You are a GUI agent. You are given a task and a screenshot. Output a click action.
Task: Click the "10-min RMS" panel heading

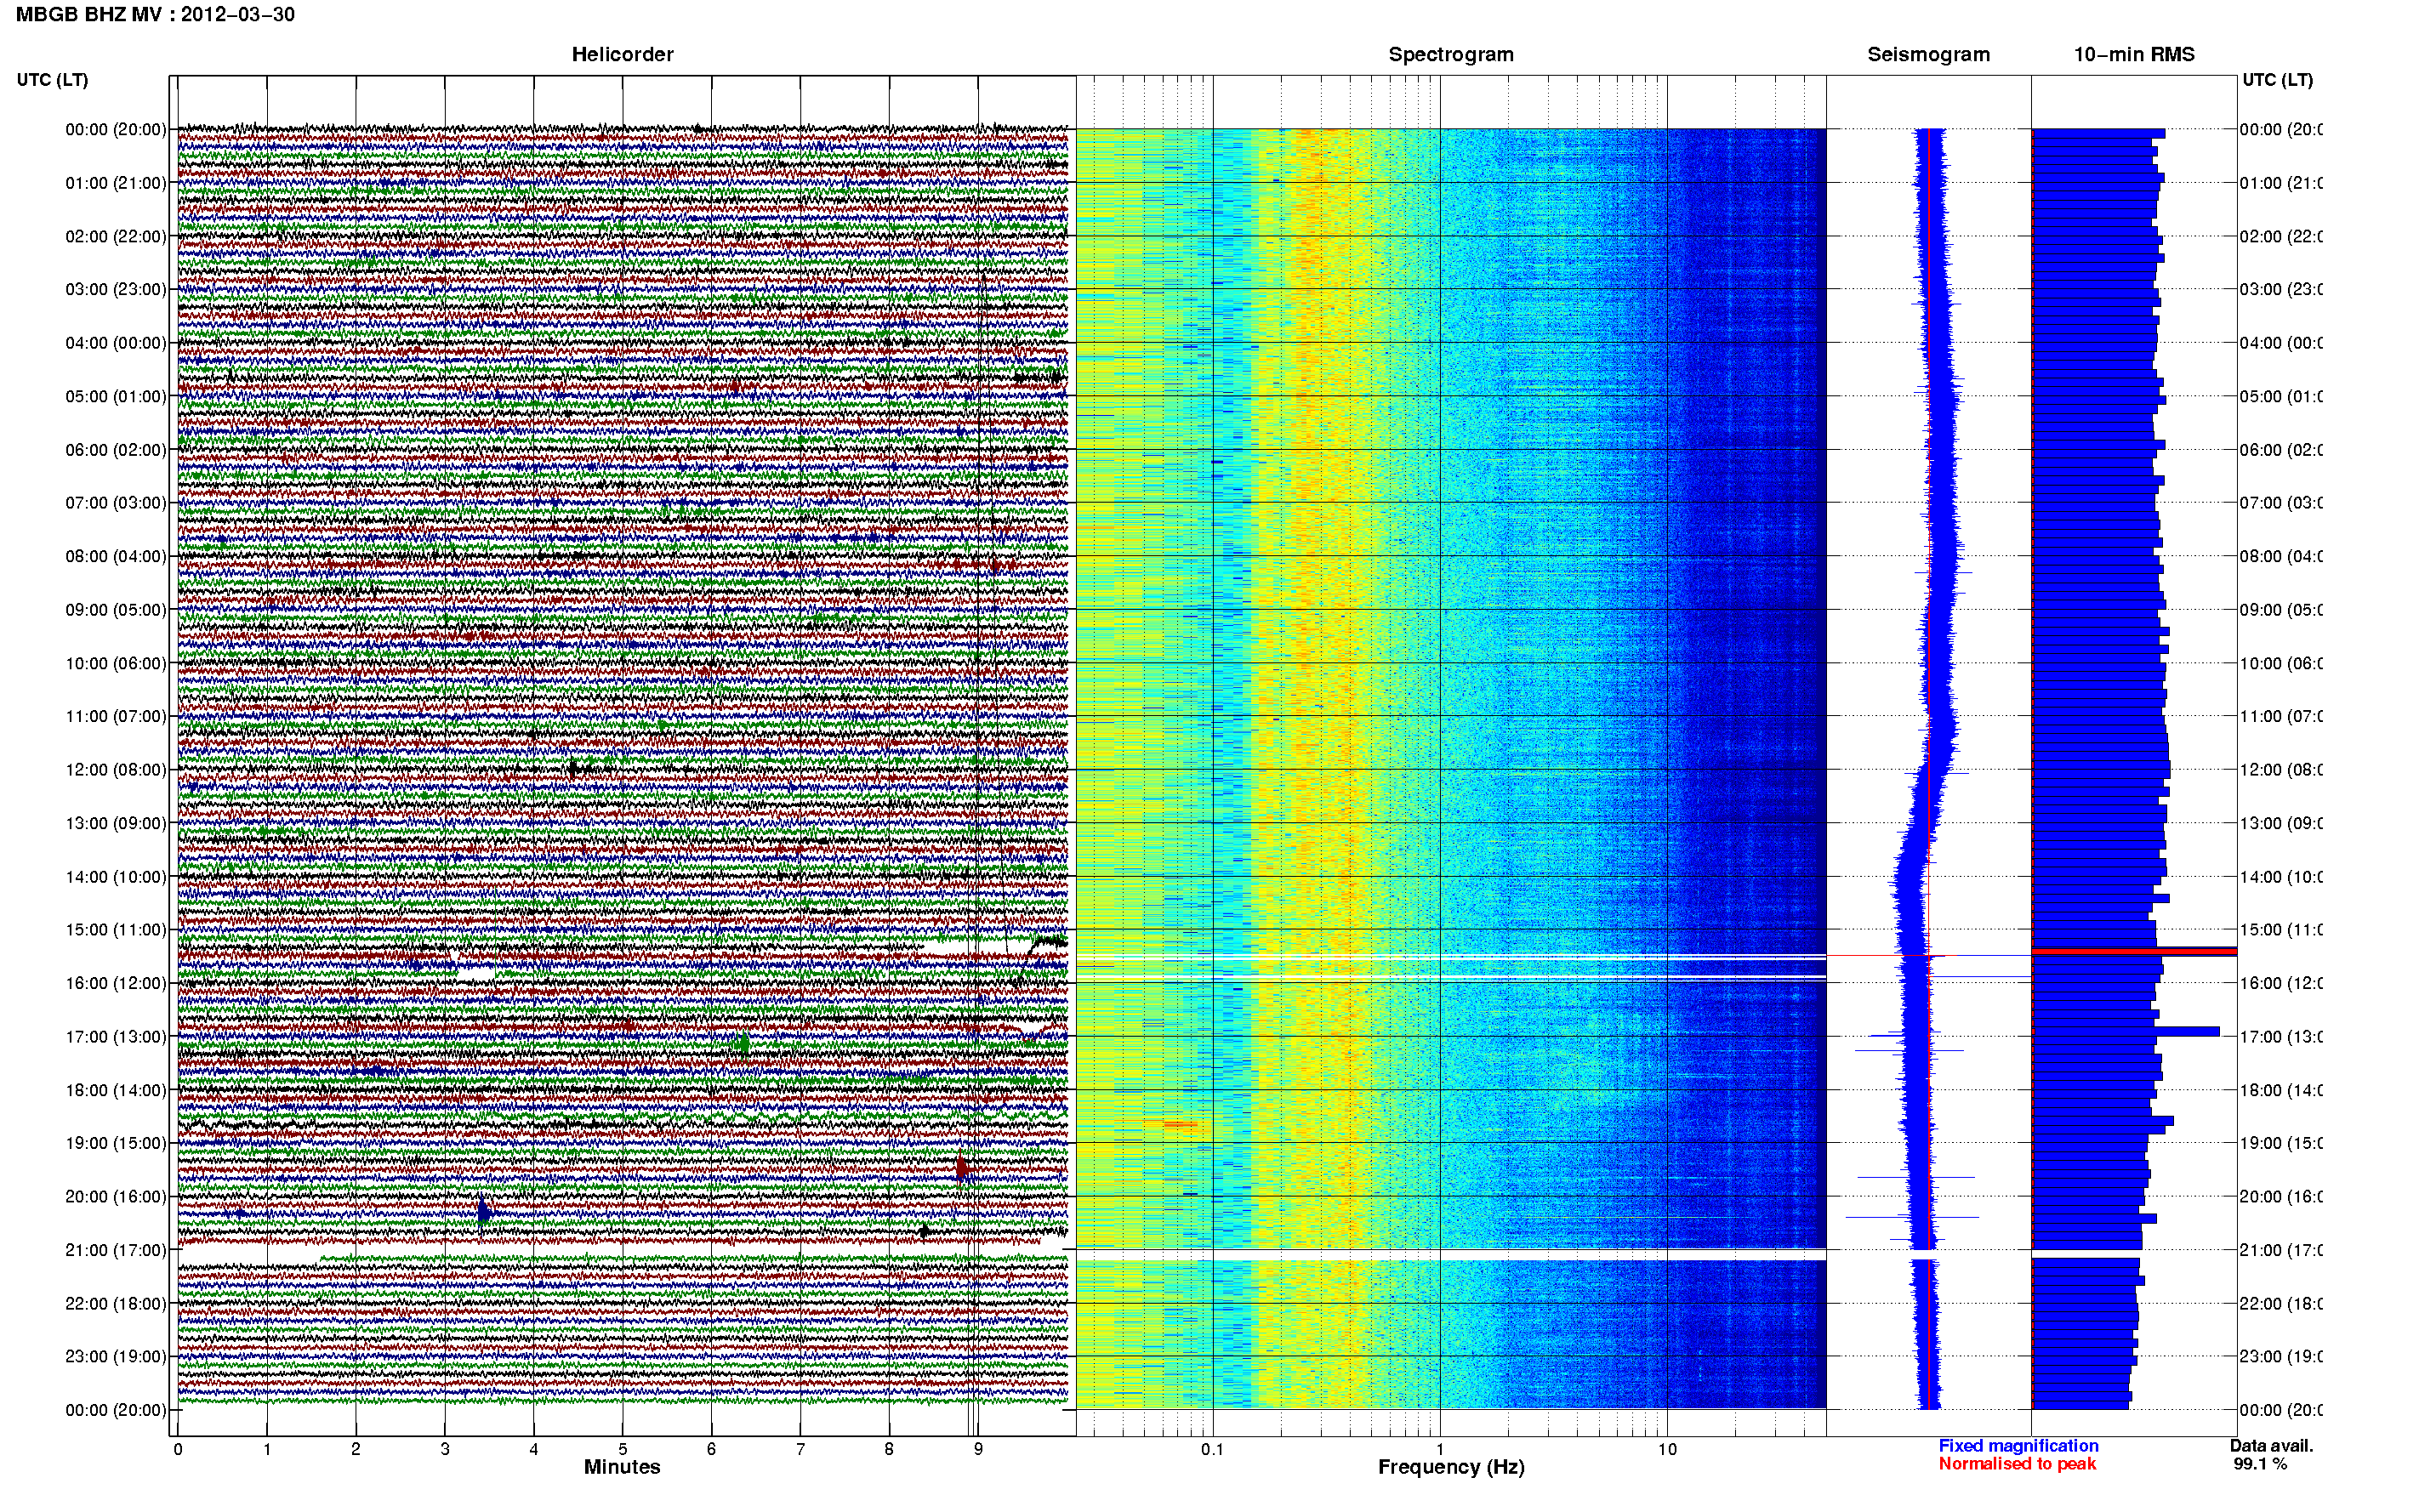coord(2134,54)
